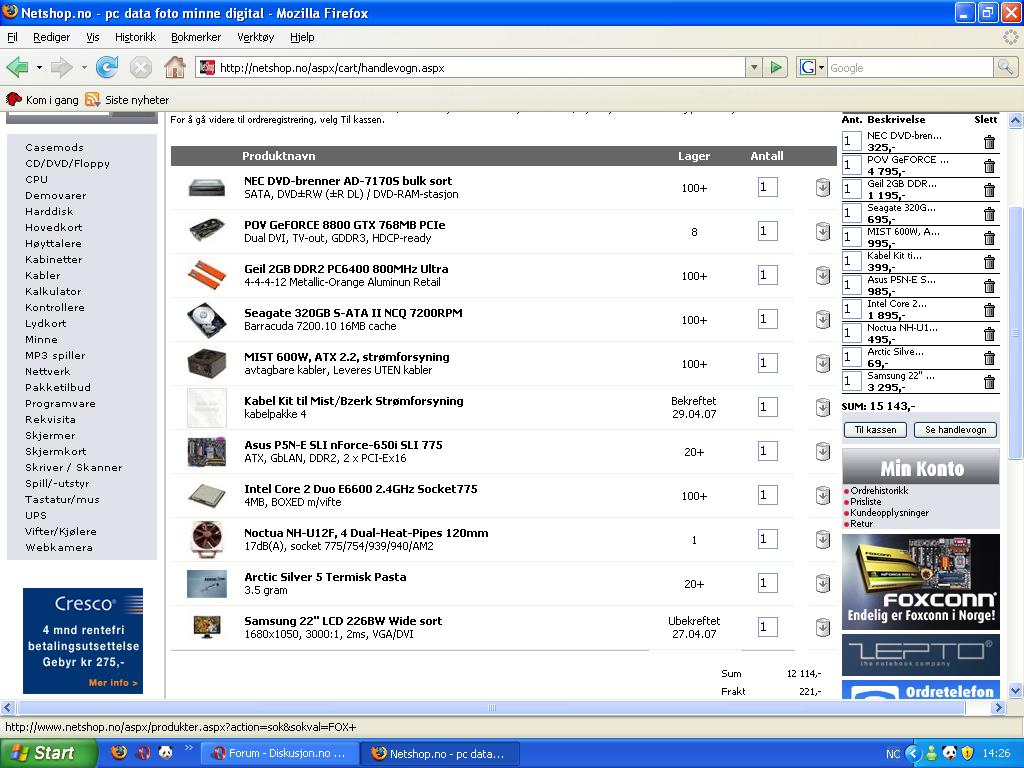Viewport: 1024px width, 768px height.
Task: Delete Intel Core 2 from sidebar cart
Action: (x=989, y=310)
